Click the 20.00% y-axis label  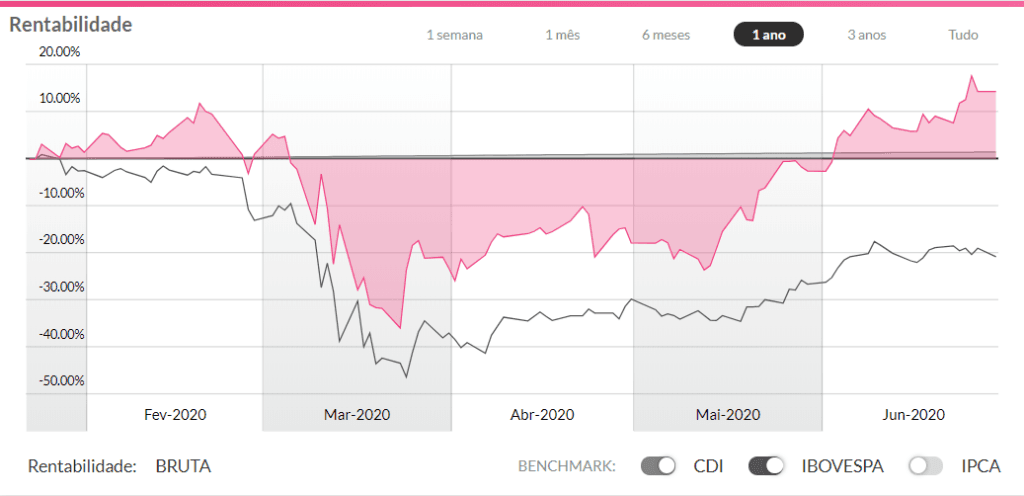coord(59,52)
